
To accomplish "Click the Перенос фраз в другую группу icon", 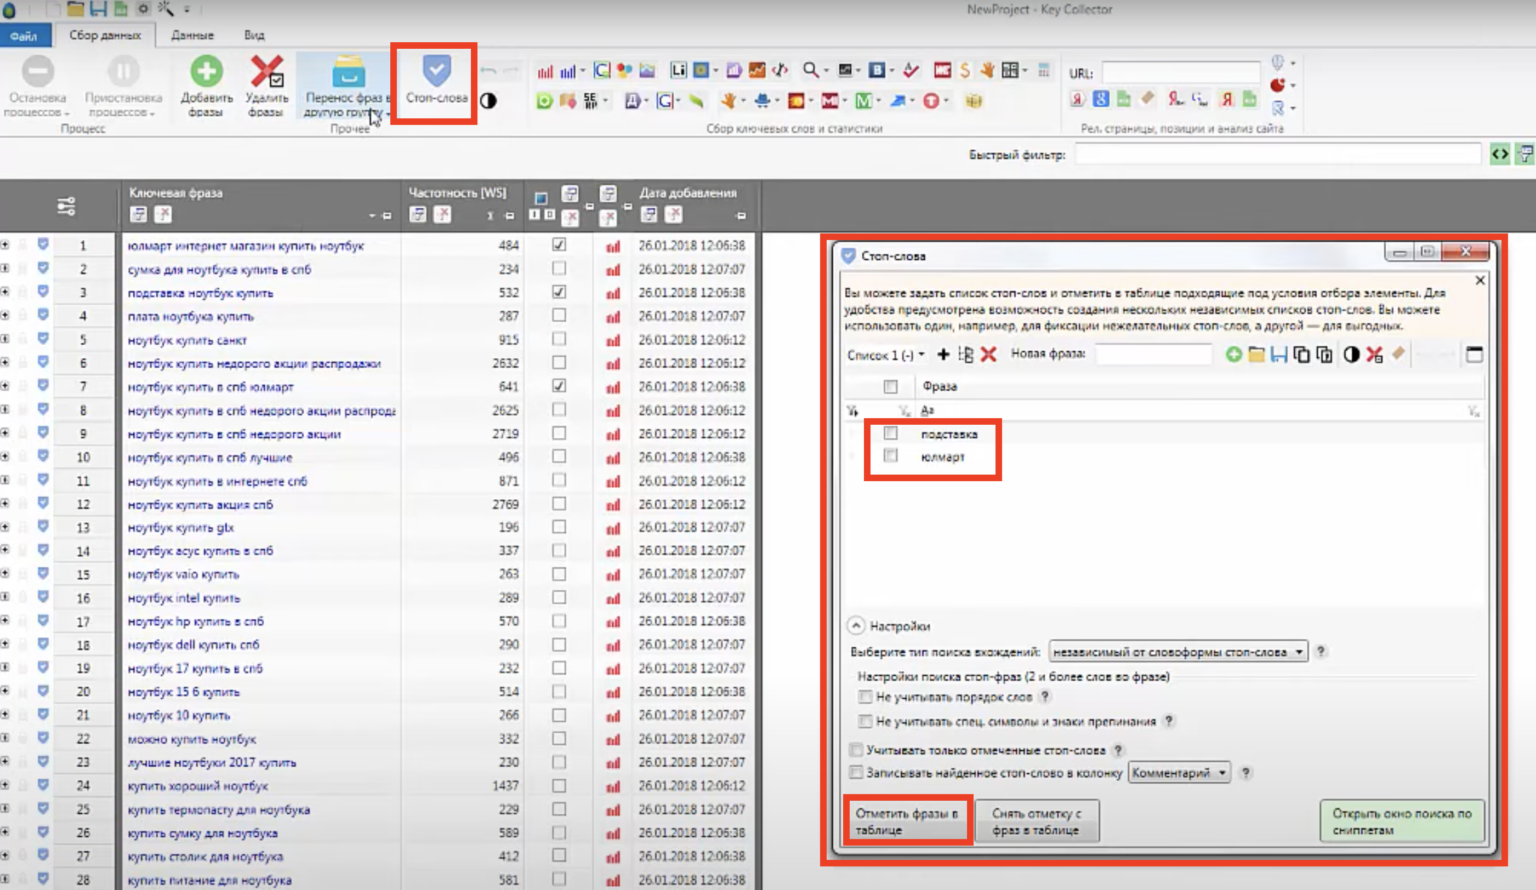I will (348, 72).
